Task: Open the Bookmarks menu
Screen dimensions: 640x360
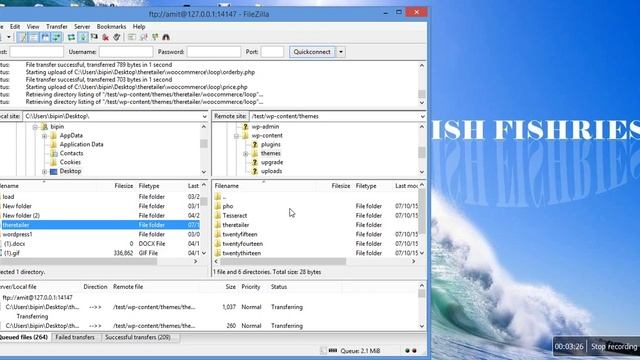Action: [x=111, y=27]
